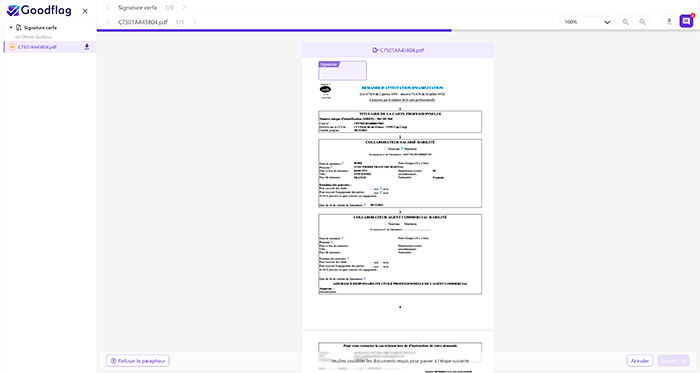
Task: Collapse the Signature cerfa tree node
Action: pyautogui.click(x=11, y=28)
